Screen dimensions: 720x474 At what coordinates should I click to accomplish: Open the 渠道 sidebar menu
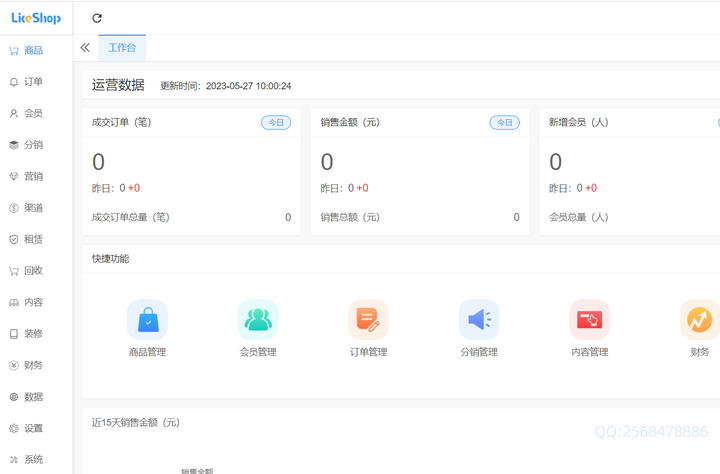(x=36, y=208)
